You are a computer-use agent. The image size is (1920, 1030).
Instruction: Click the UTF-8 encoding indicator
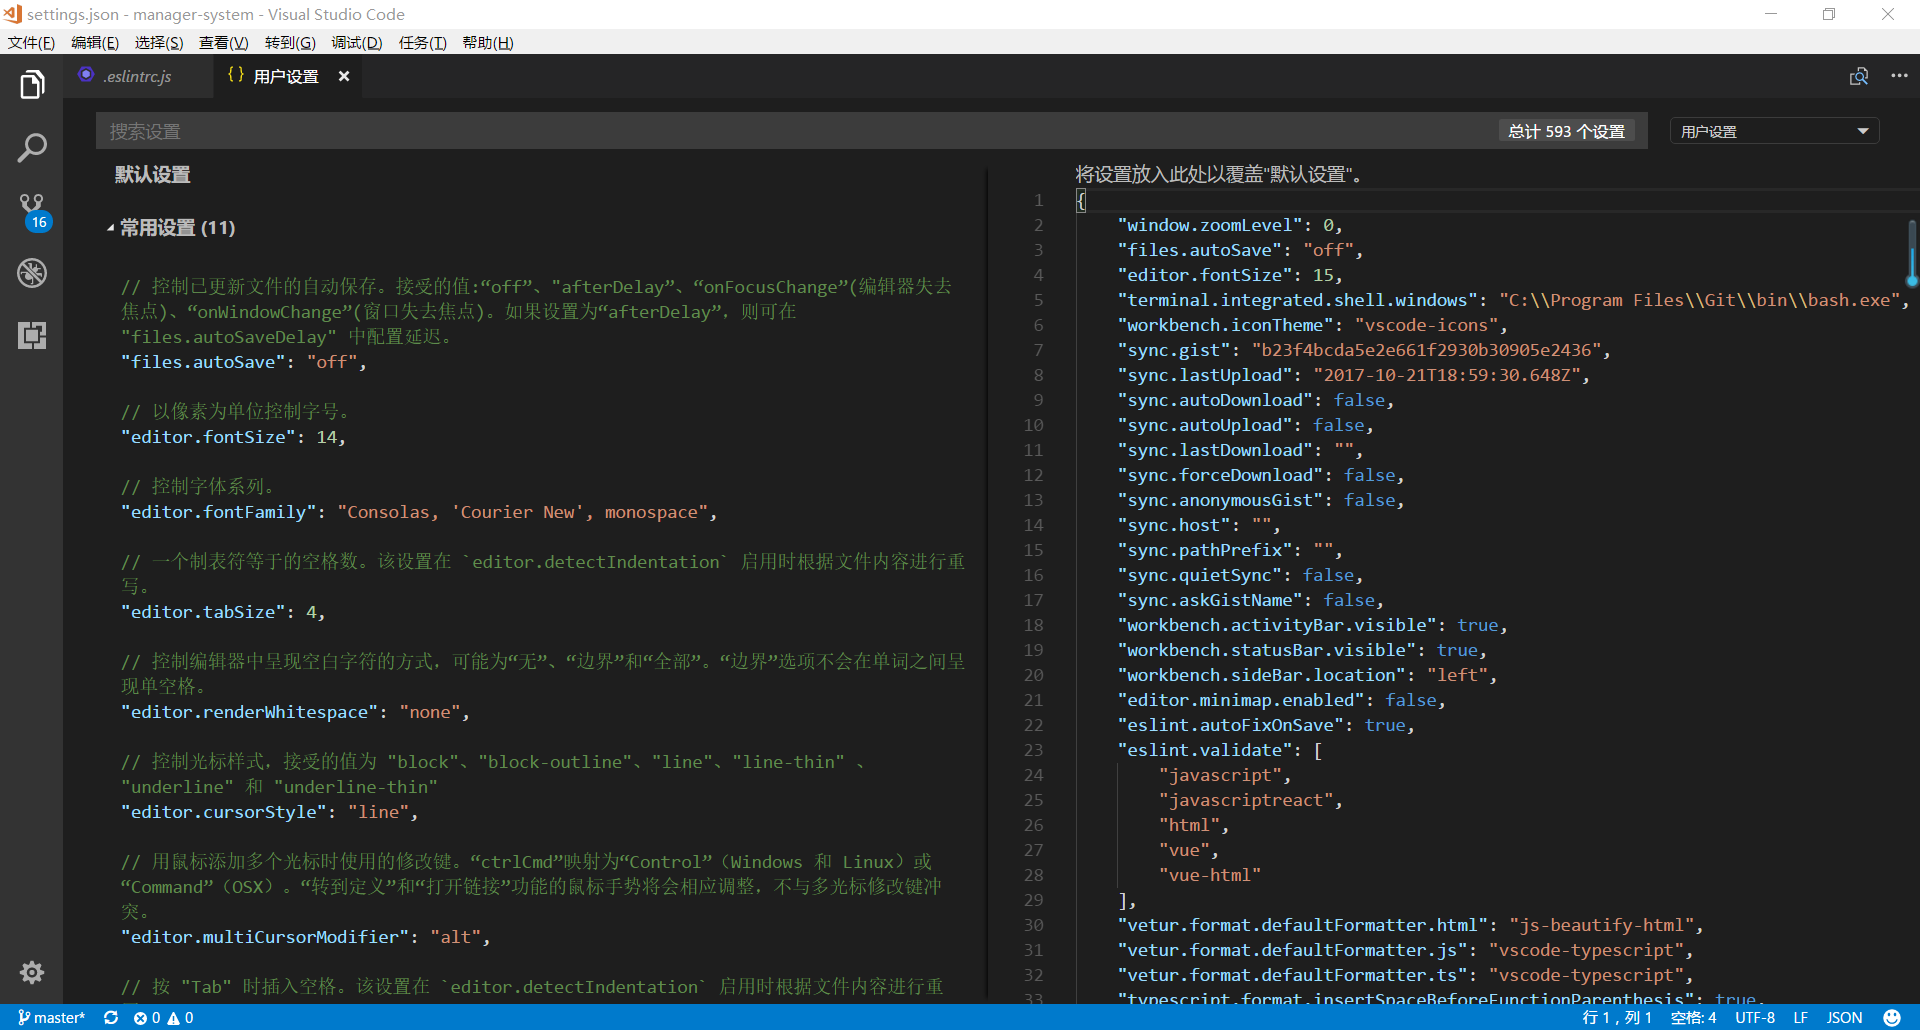coord(1755,1017)
